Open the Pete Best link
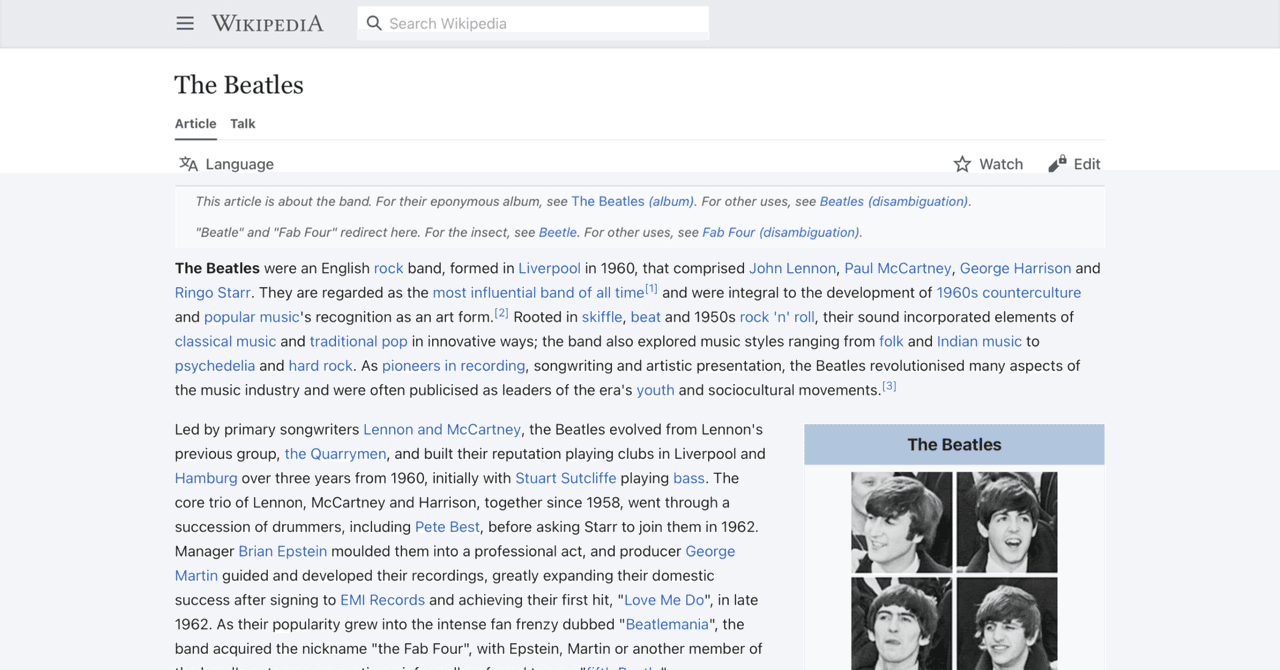 pyautogui.click(x=448, y=527)
